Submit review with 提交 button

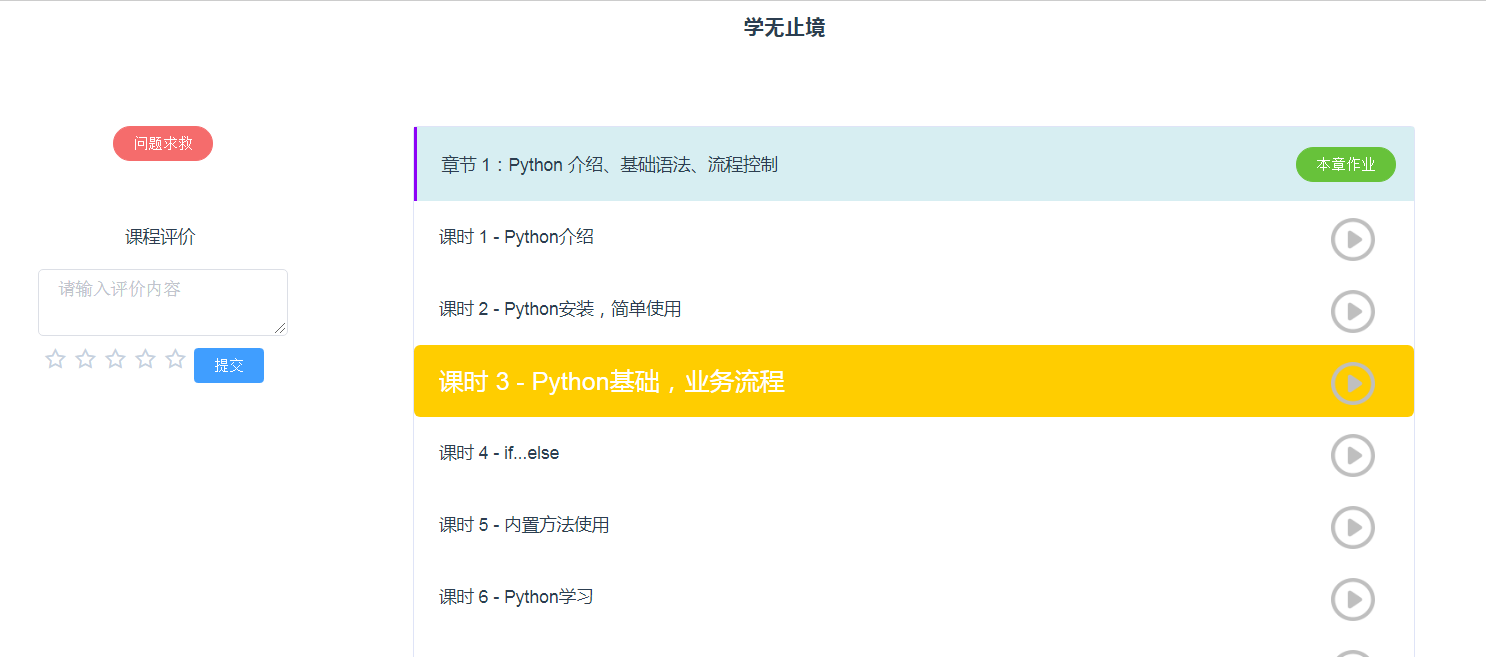pyautogui.click(x=229, y=365)
